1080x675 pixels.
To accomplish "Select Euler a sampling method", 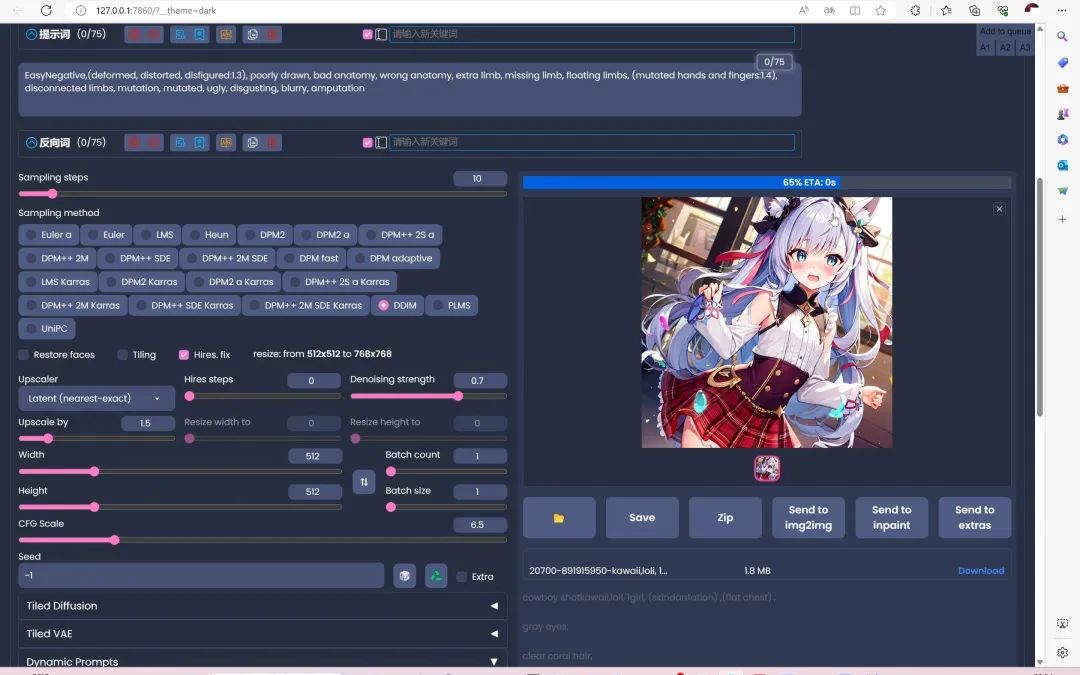I will 48,235.
